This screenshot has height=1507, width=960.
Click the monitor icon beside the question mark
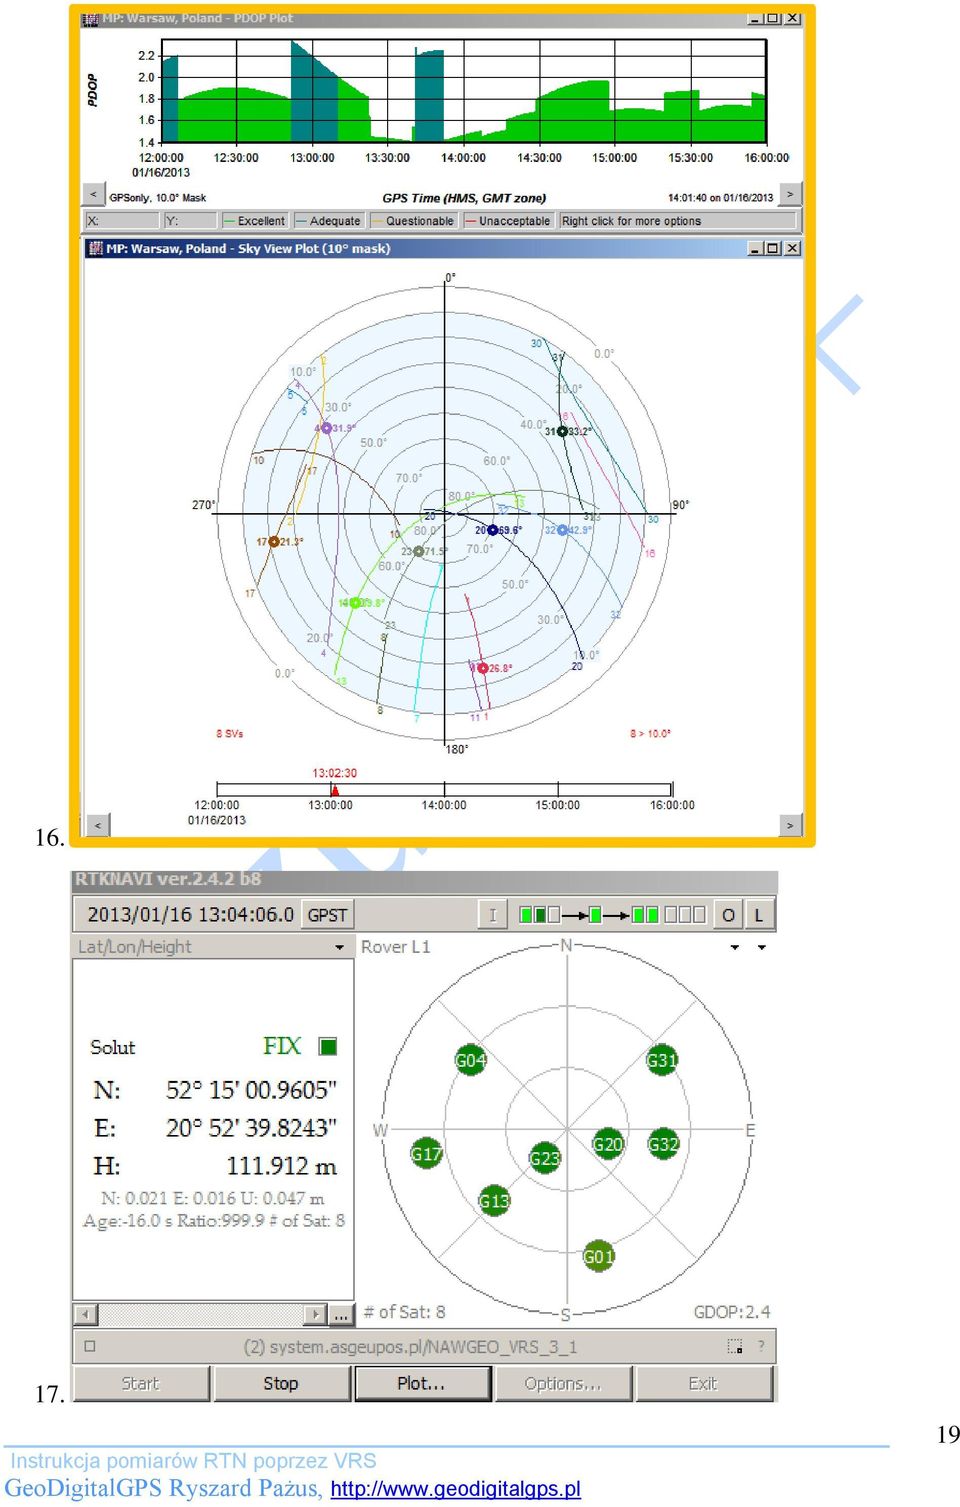coord(735,1346)
